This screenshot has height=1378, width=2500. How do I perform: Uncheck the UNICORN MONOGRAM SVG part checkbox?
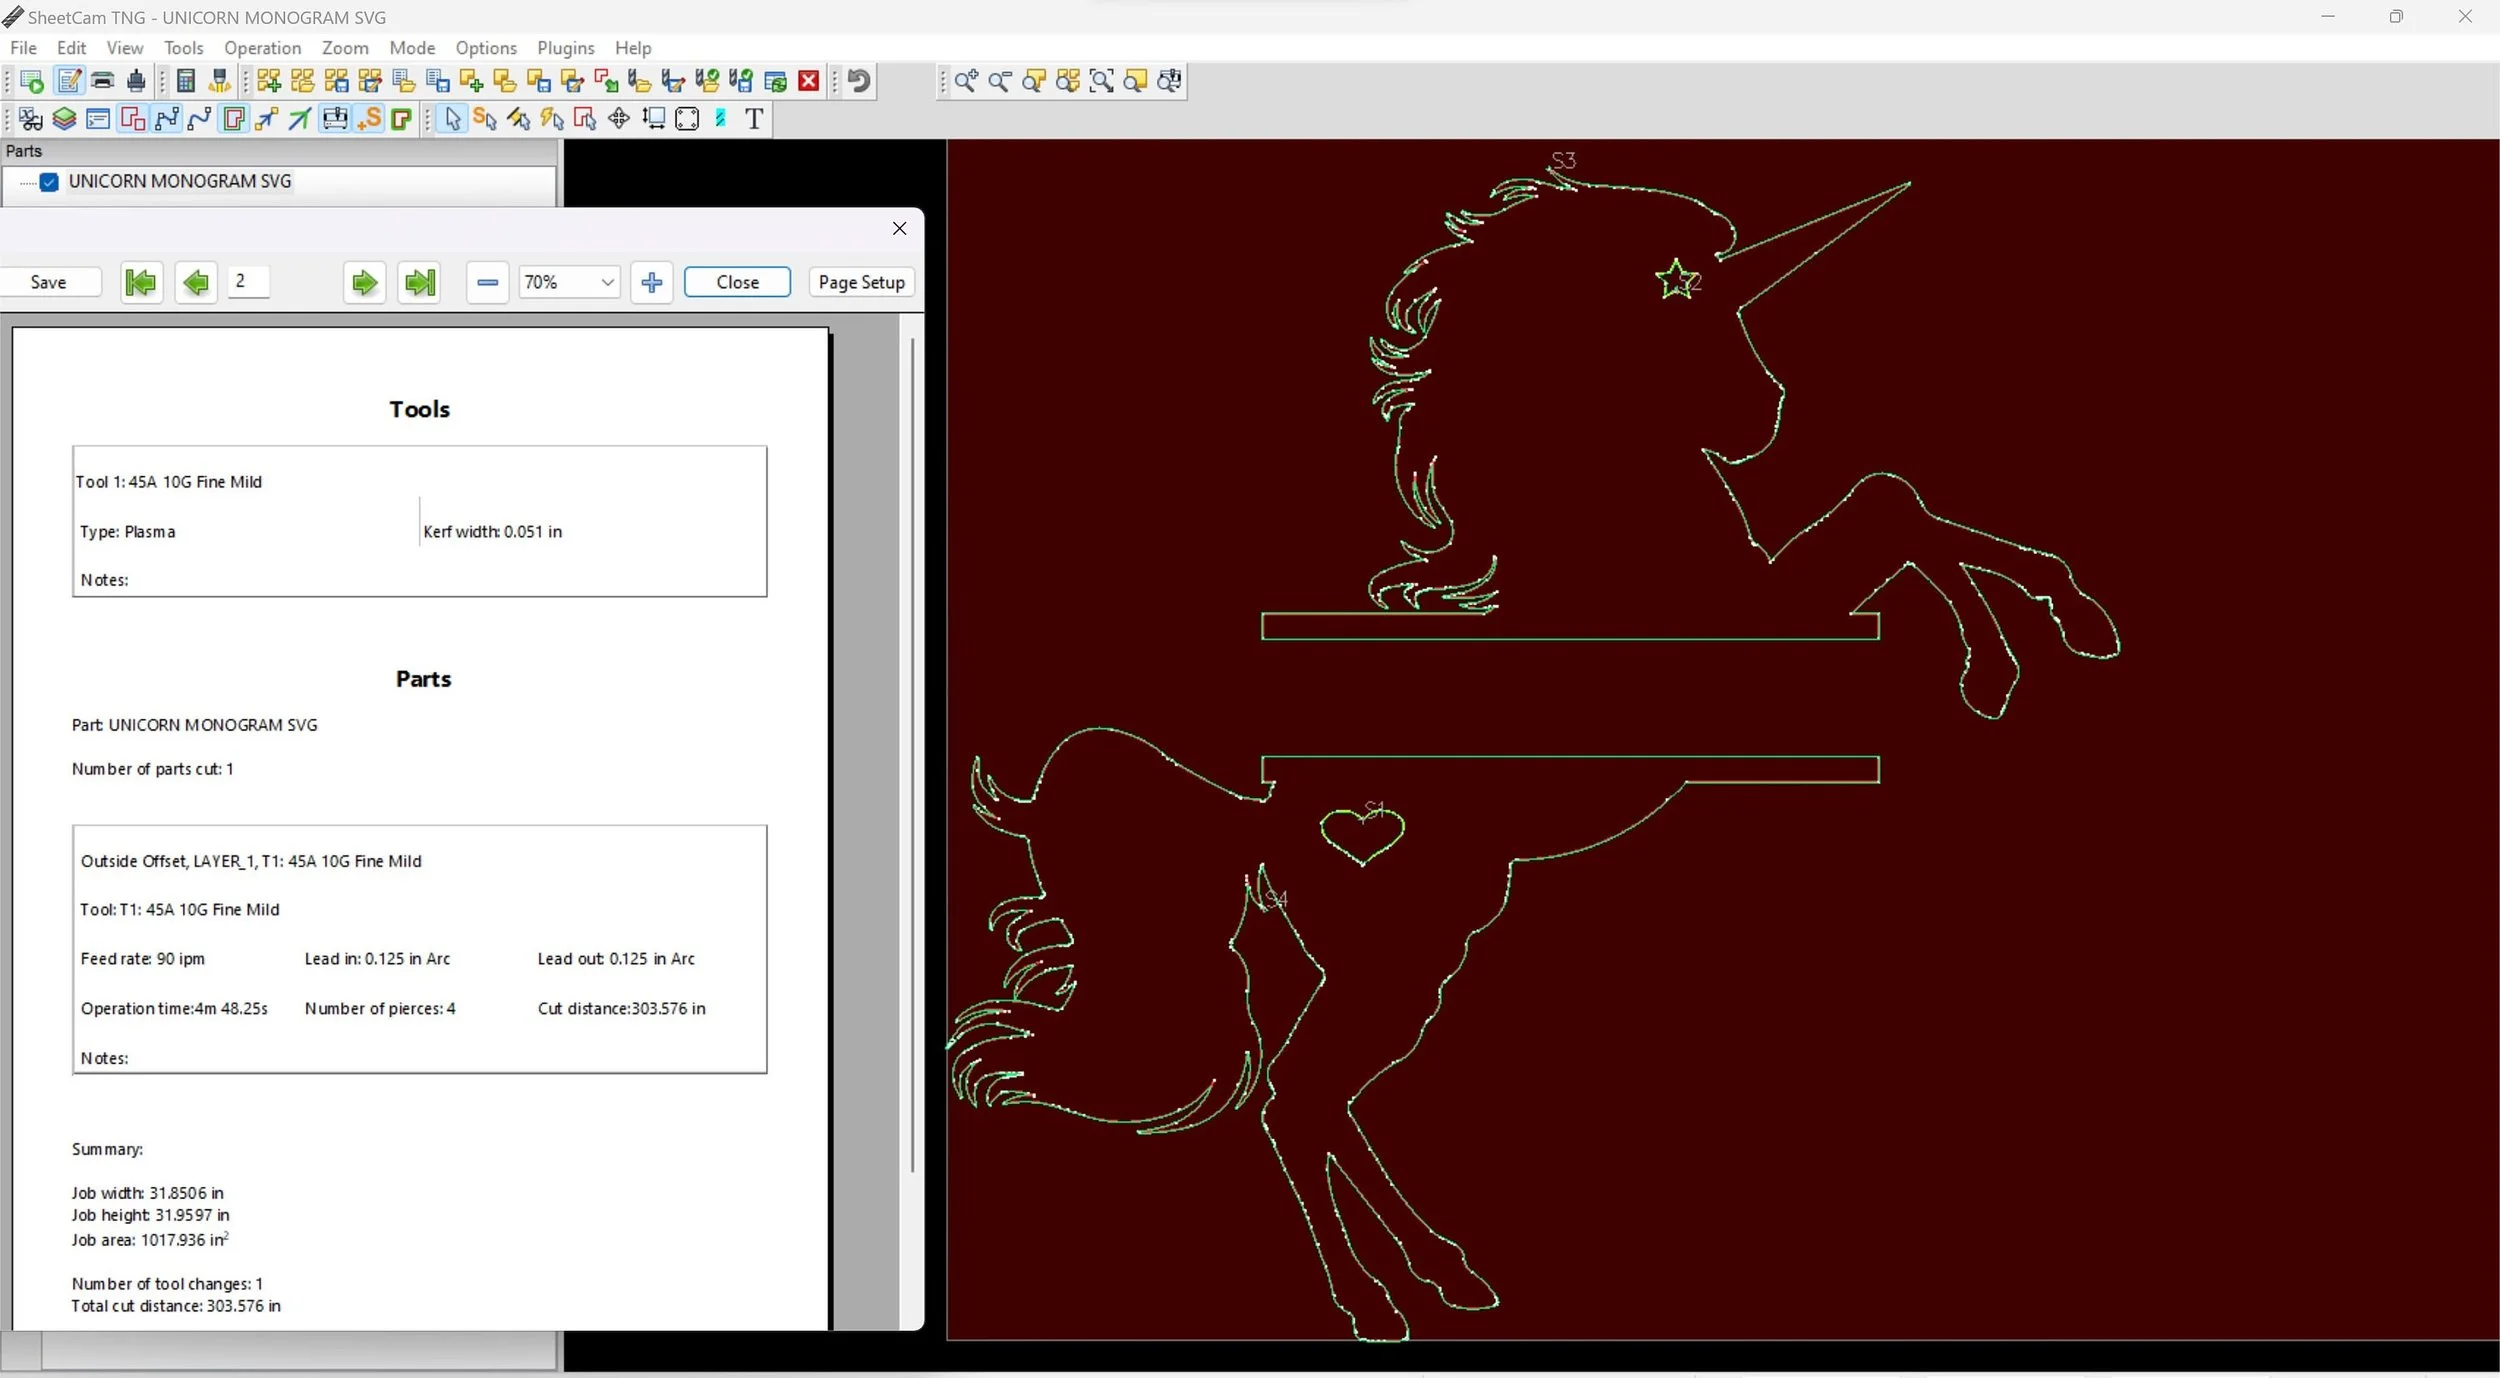click(x=49, y=182)
